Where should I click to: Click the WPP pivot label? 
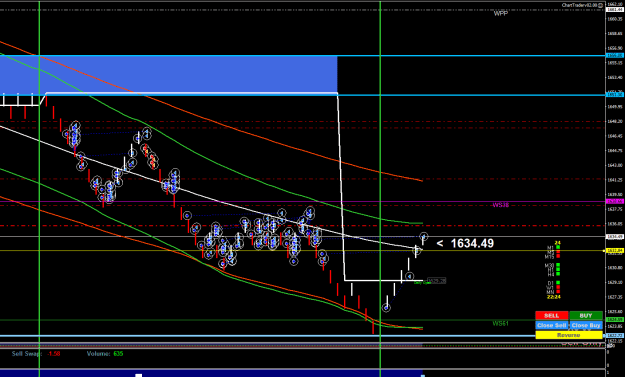(x=501, y=14)
